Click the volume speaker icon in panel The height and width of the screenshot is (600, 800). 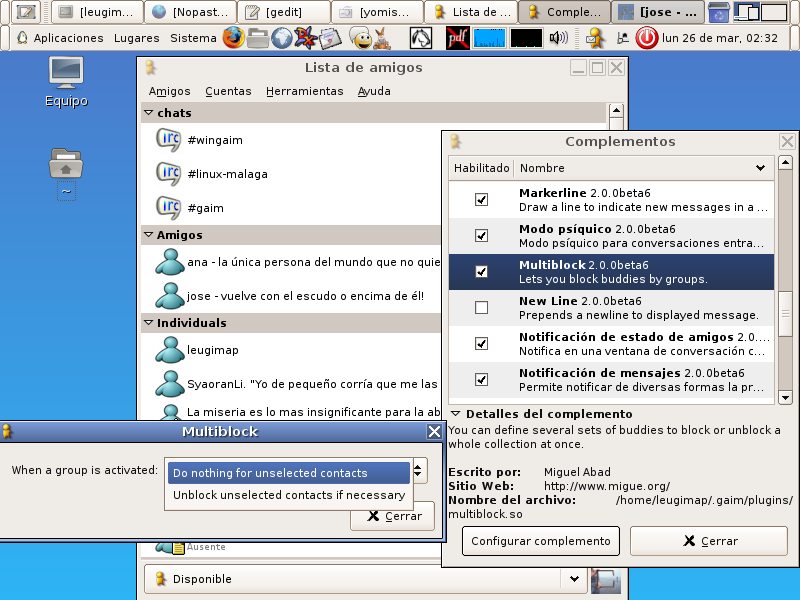[559, 38]
